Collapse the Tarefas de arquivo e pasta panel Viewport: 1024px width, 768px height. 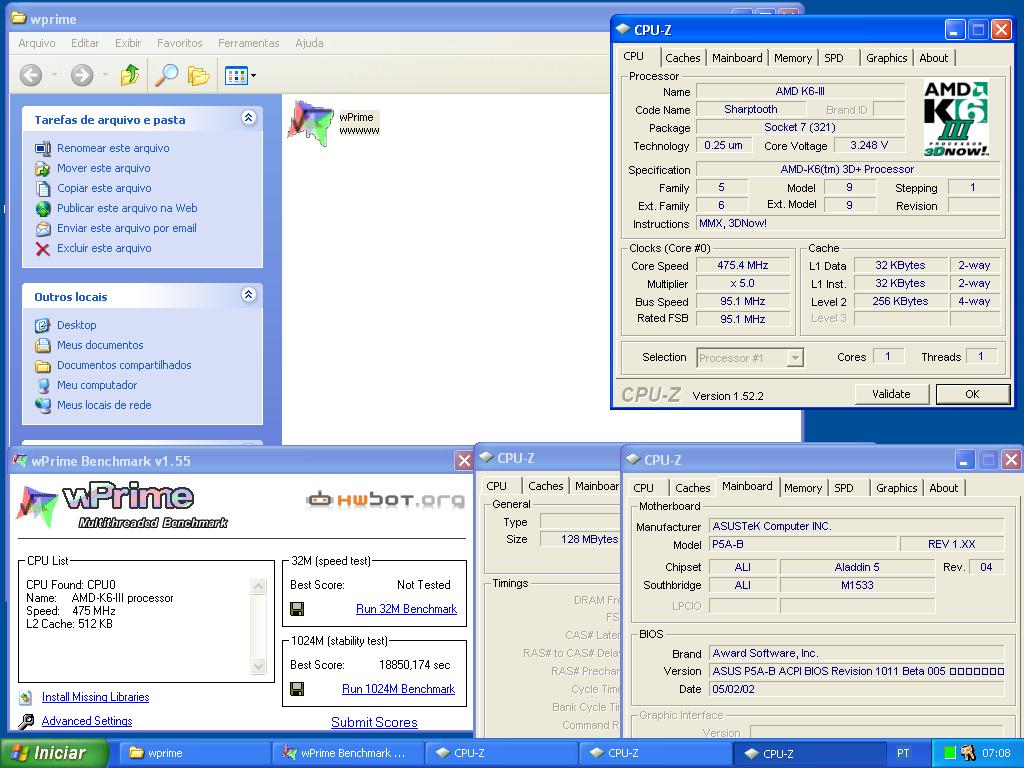249,118
